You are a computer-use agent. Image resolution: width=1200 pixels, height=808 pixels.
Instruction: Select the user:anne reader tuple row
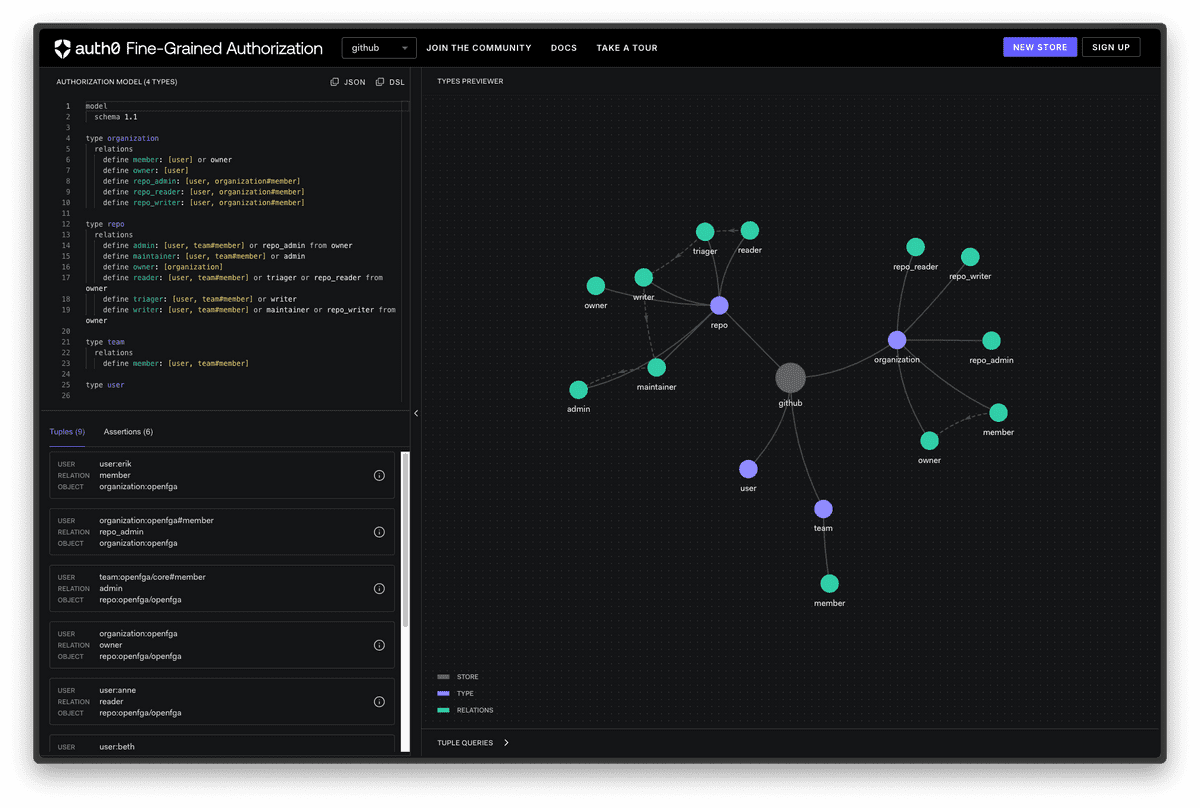click(x=222, y=702)
